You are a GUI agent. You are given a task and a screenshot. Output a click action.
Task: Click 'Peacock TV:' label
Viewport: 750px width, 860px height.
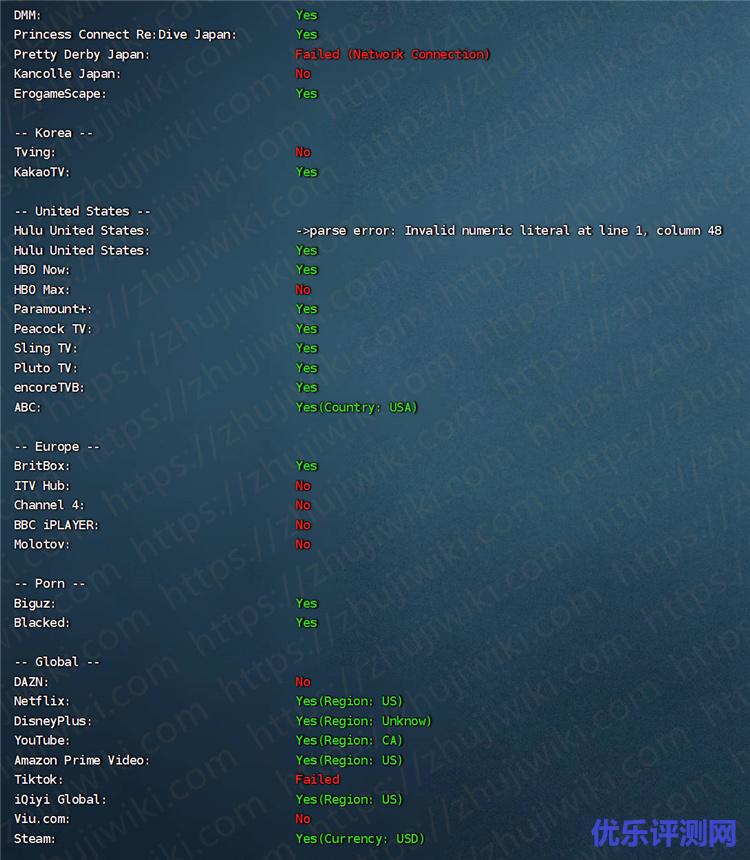[x=53, y=329]
